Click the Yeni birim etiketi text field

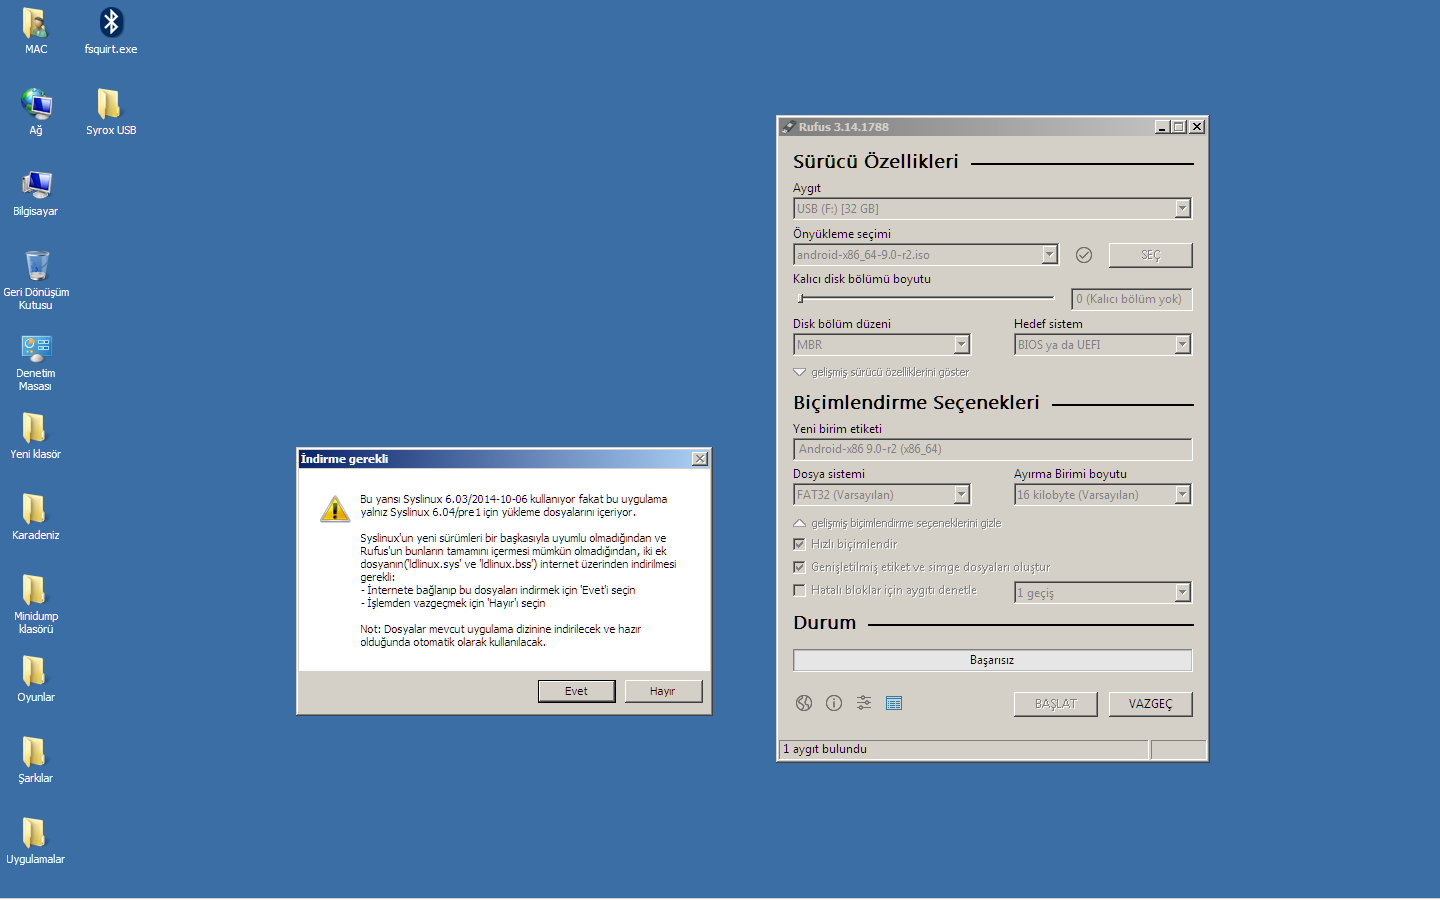(992, 449)
